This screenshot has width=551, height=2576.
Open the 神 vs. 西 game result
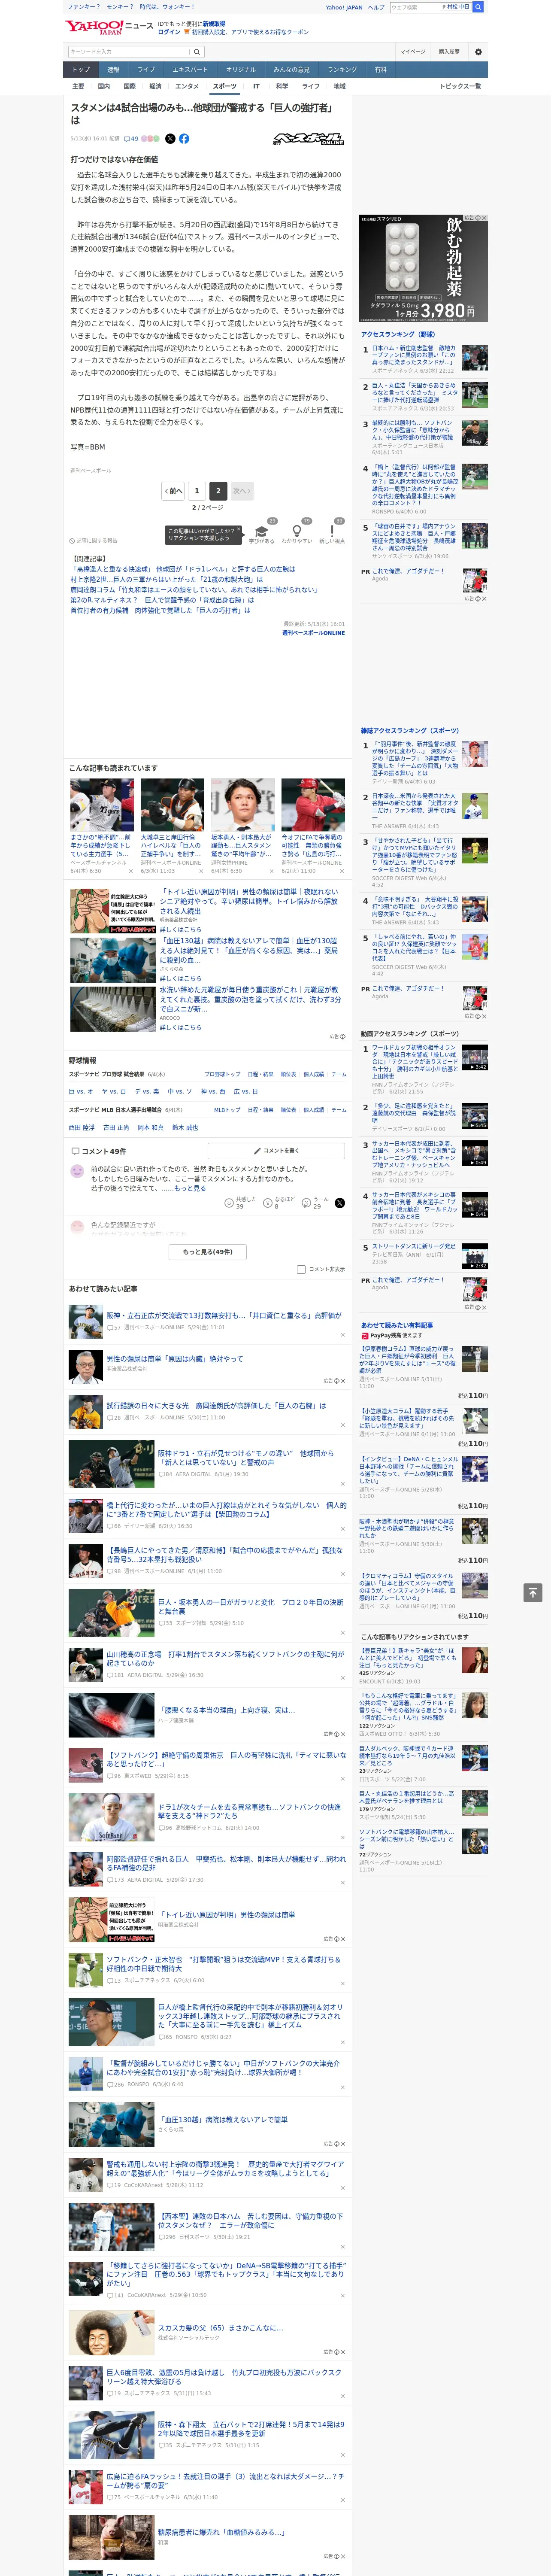[213, 1091]
